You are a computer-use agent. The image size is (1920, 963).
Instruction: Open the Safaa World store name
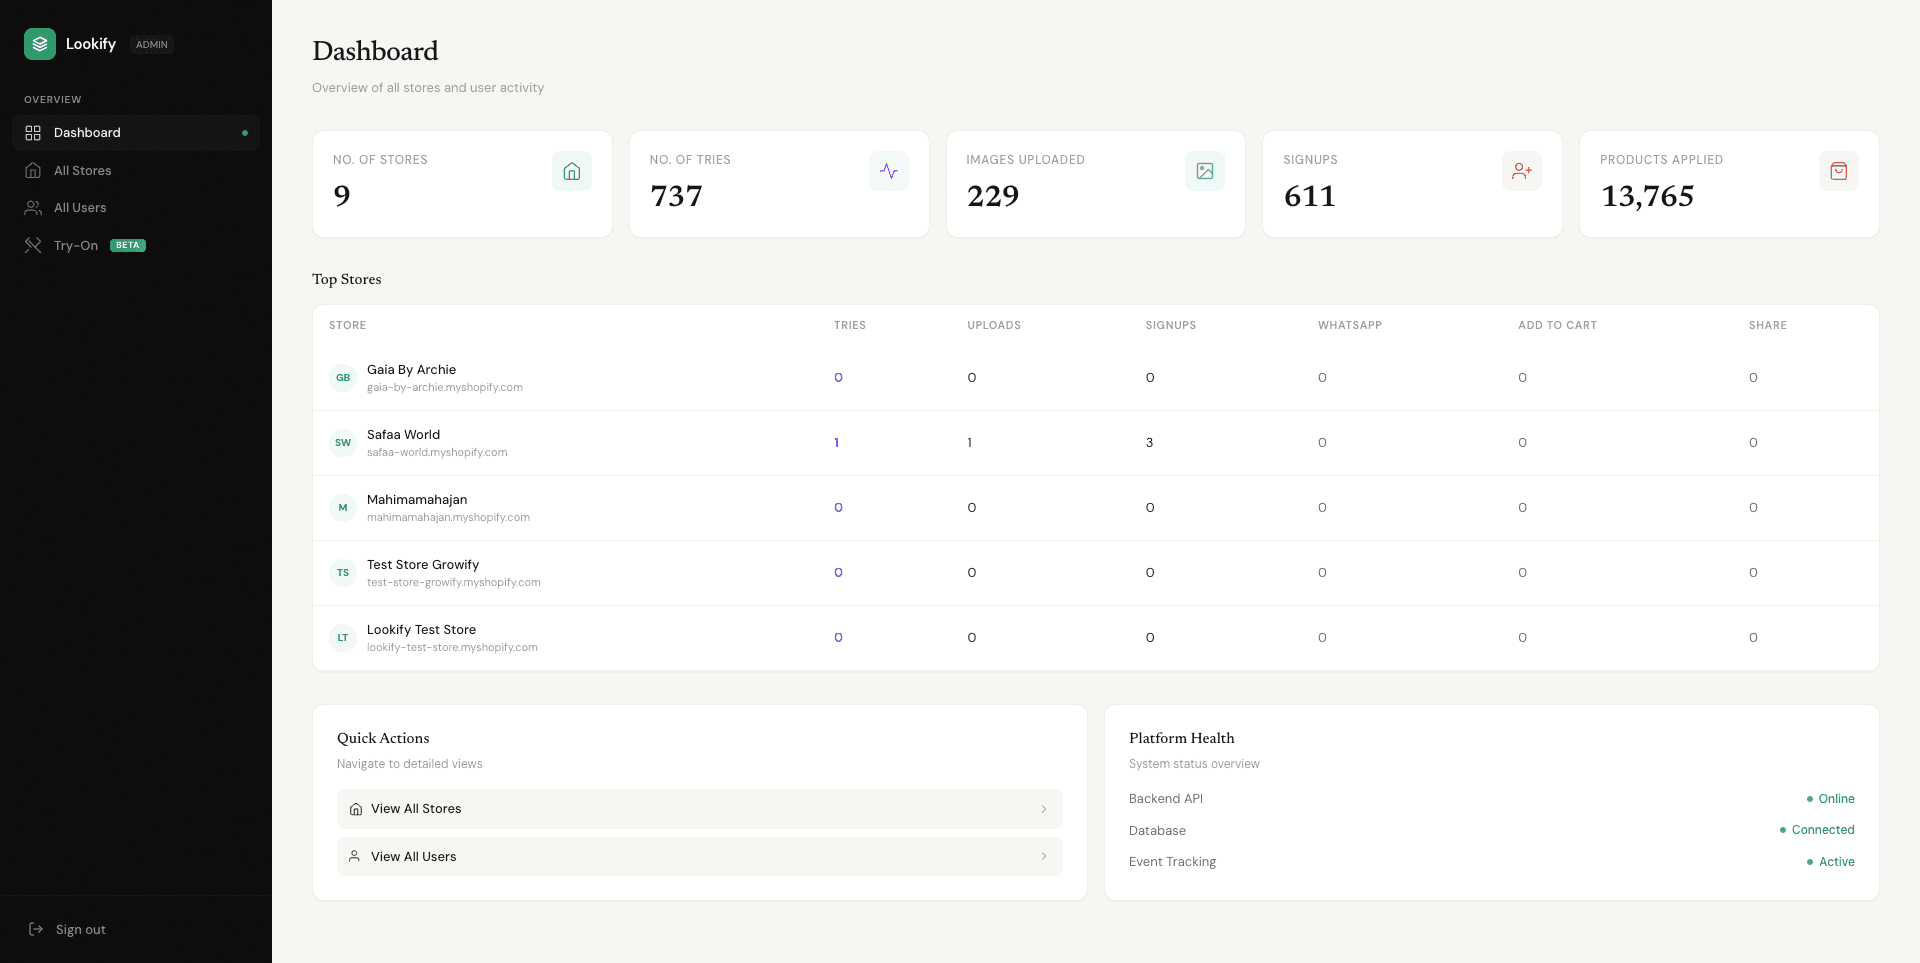pyautogui.click(x=403, y=435)
